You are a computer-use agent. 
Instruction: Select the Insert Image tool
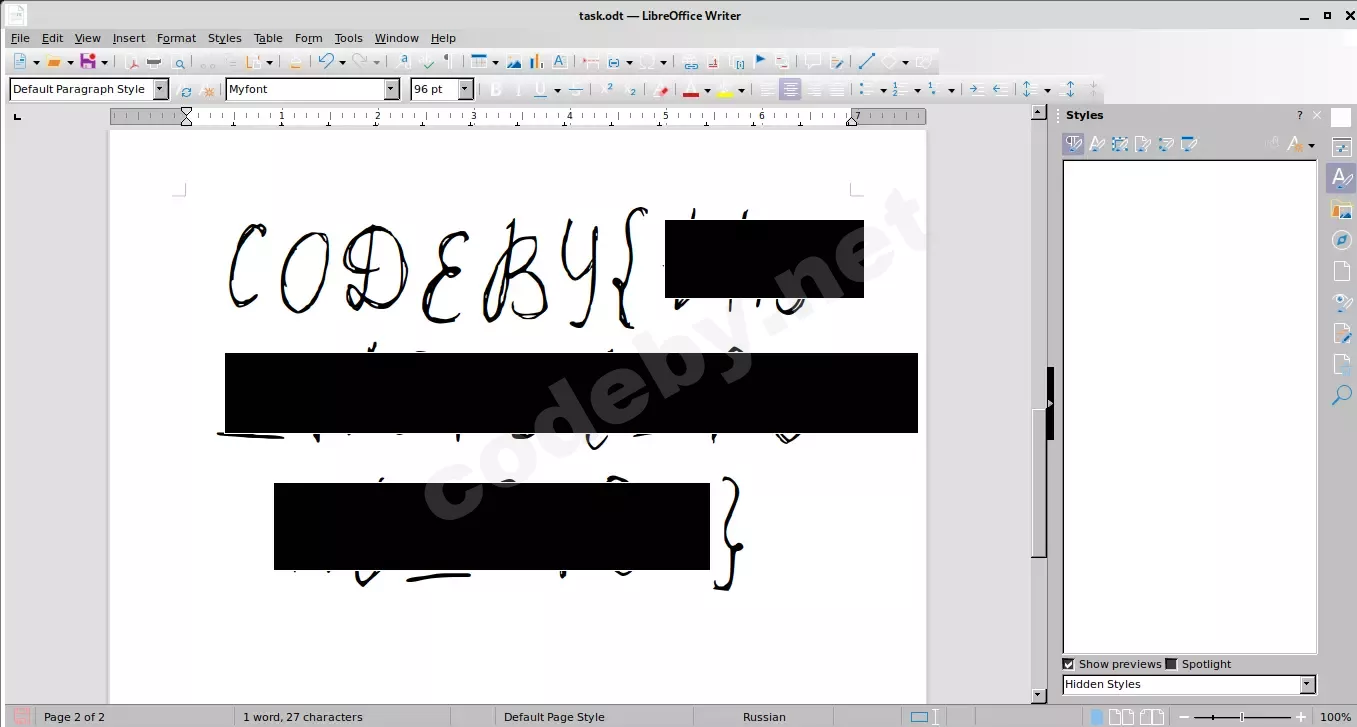512,61
